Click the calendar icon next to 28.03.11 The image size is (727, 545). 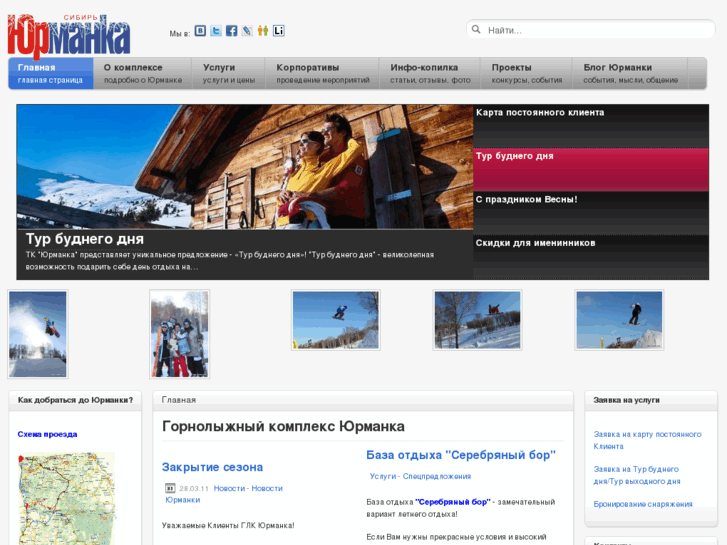click(170, 488)
